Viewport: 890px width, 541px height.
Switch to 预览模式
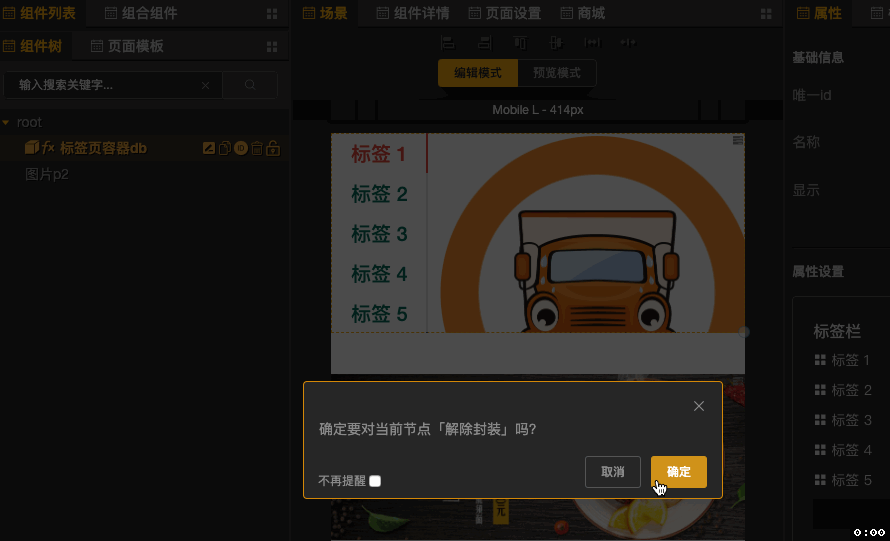(x=557, y=73)
